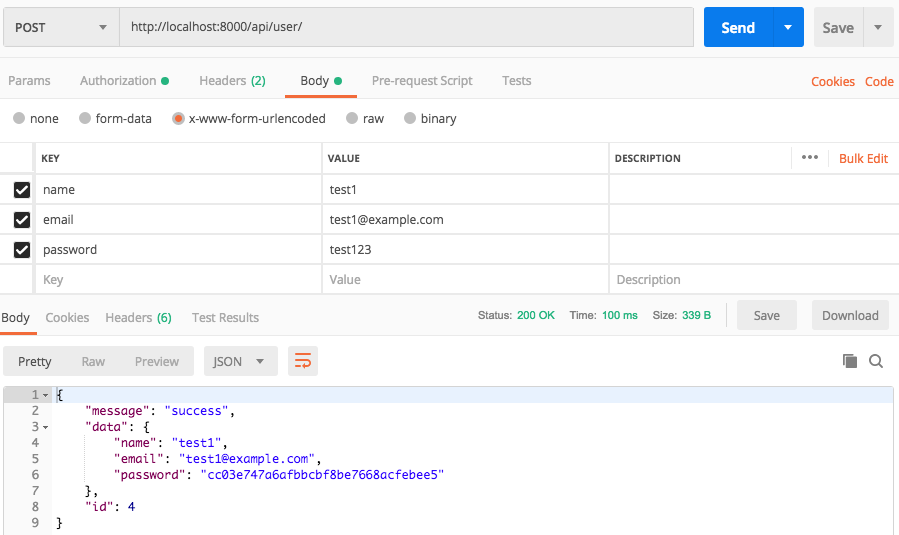Collapse JSON root object at line 1
This screenshot has width=899, height=535.
[x=45, y=396]
